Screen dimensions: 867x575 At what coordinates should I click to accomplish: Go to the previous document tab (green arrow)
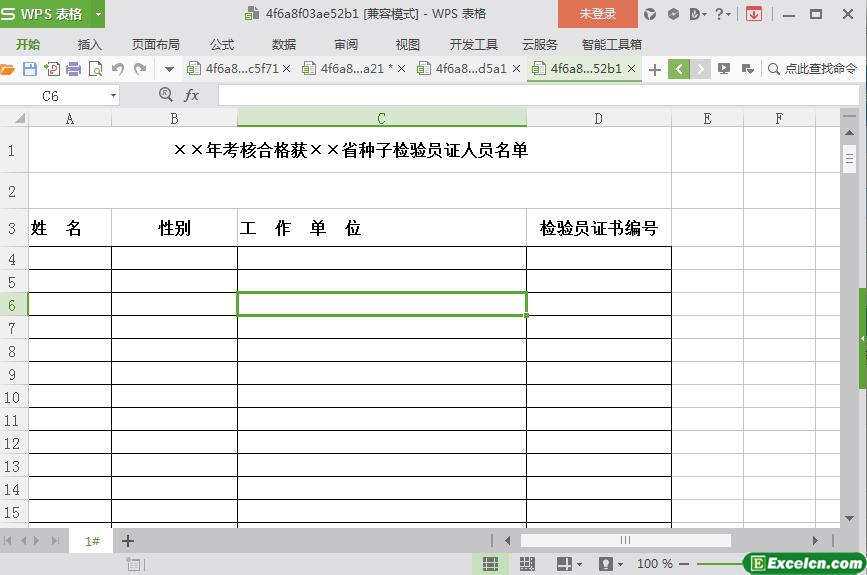click(678, 69)
